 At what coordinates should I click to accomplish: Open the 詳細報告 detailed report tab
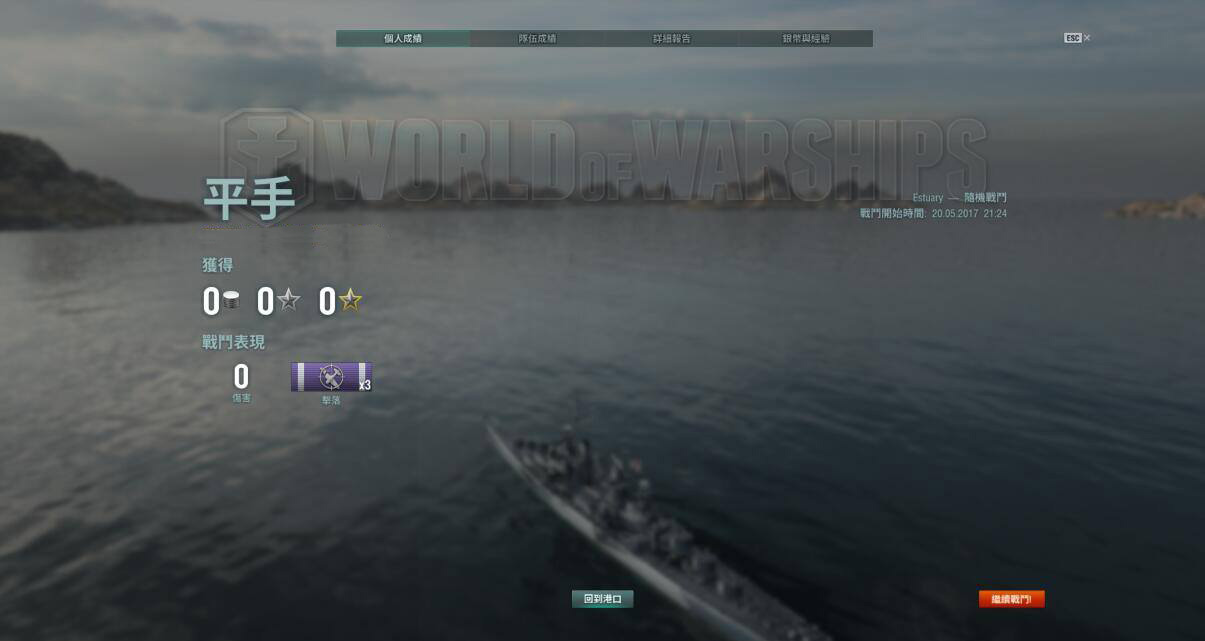(x=671, y=38)
